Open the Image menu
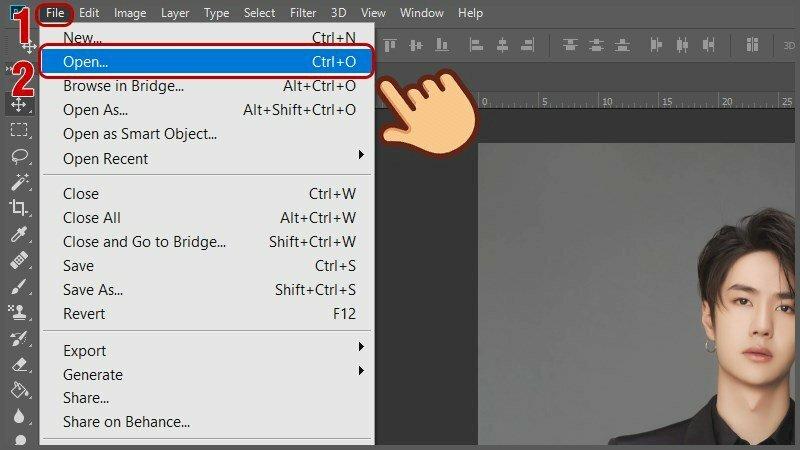800x450 pixels. tap(130, 13)
